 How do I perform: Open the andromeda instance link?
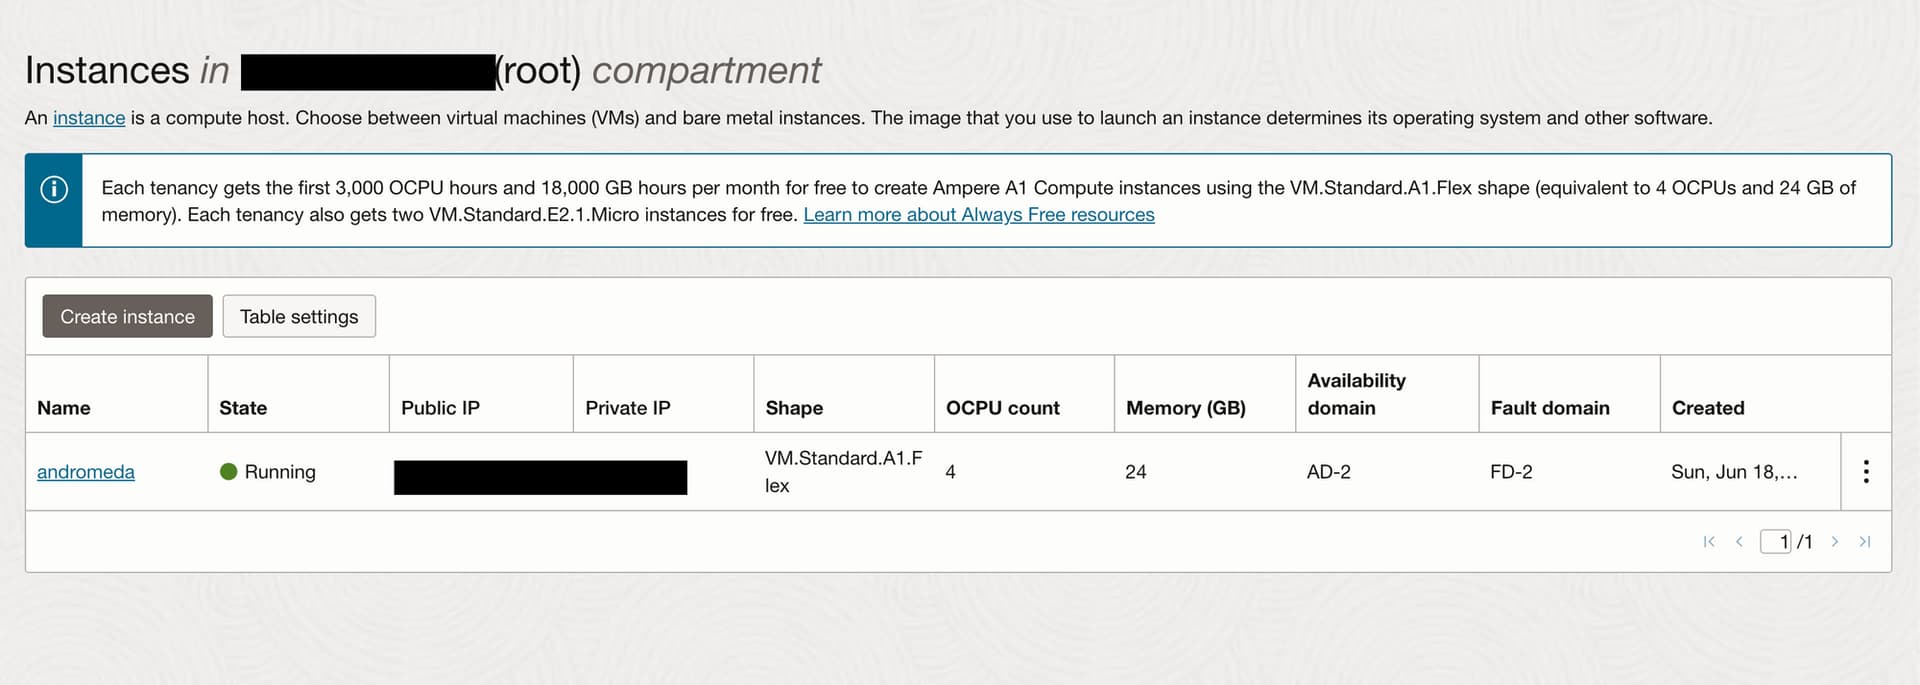[x=86, y=472]
